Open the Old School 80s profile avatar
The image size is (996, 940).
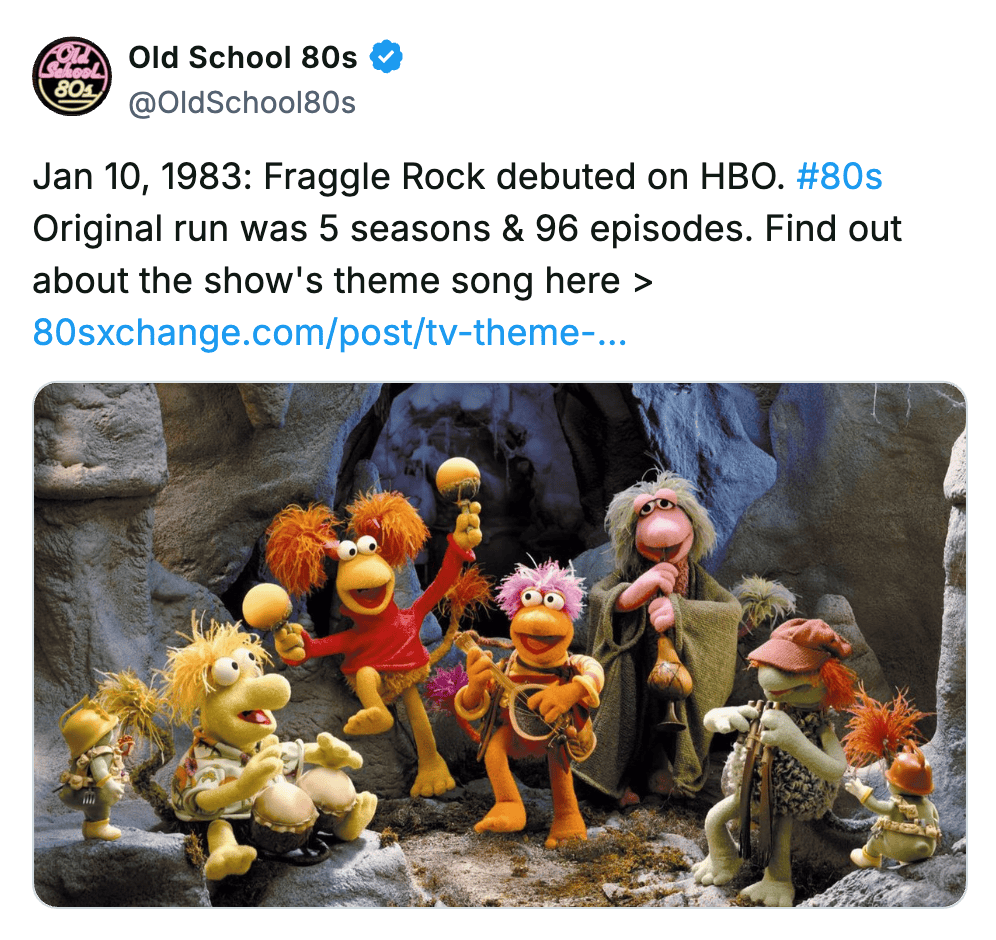[72, 76]
